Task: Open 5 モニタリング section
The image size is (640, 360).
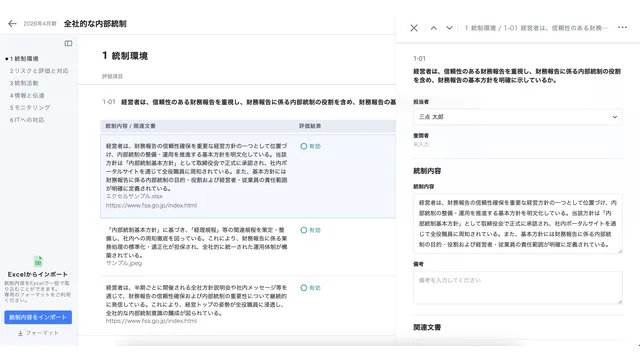Action: pyautogui.click(x=30, y=108)
